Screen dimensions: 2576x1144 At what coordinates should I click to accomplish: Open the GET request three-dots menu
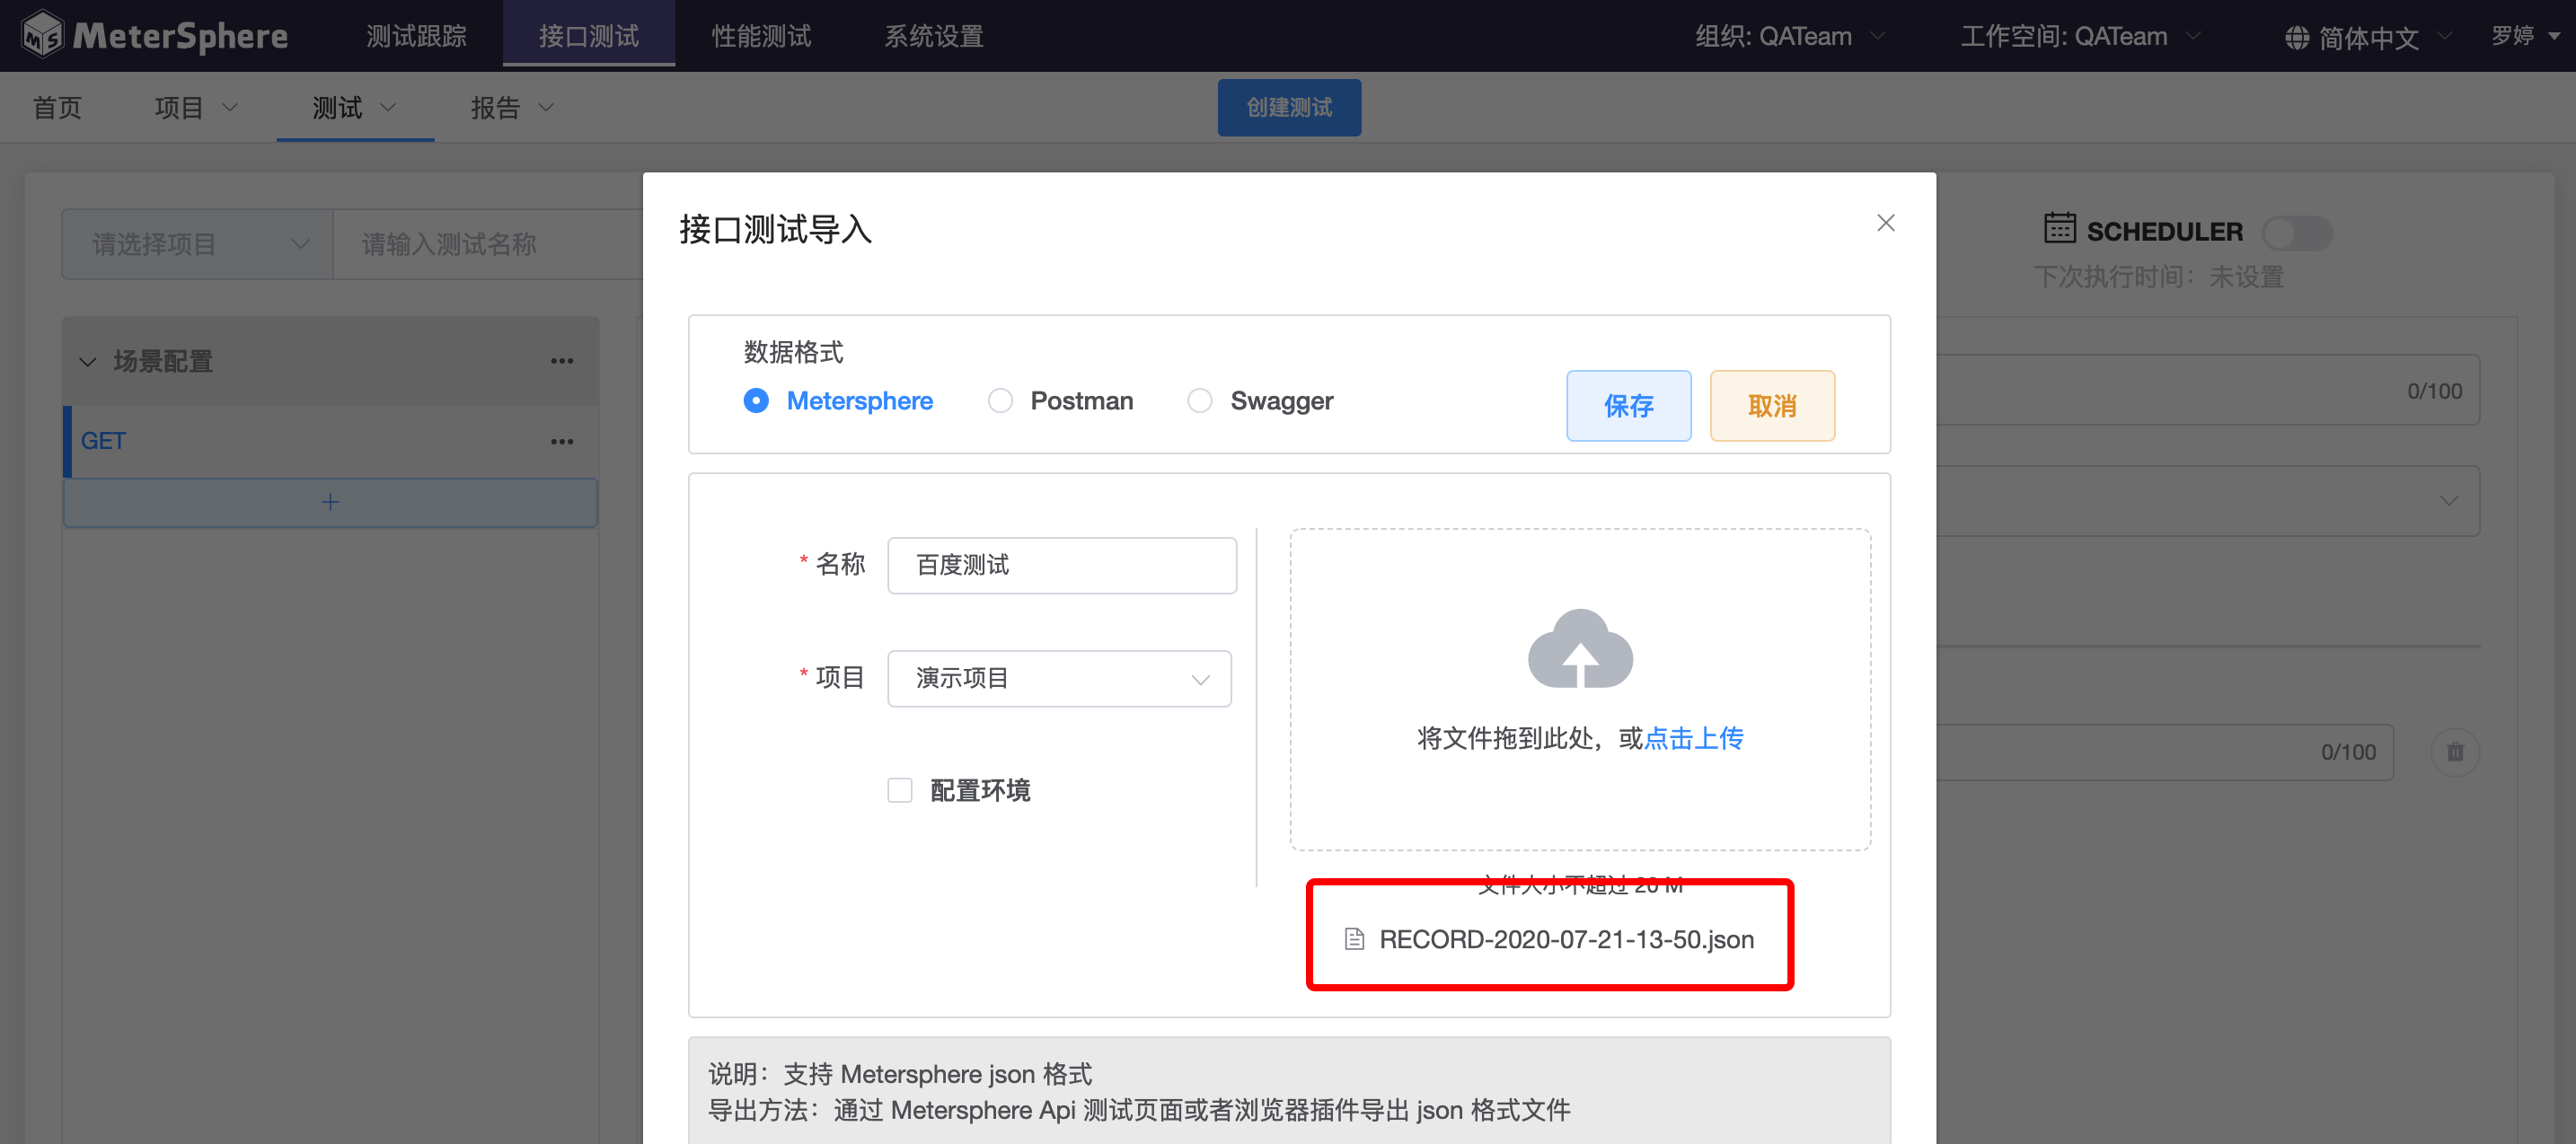pyautogui.click(x=562, y=441)
